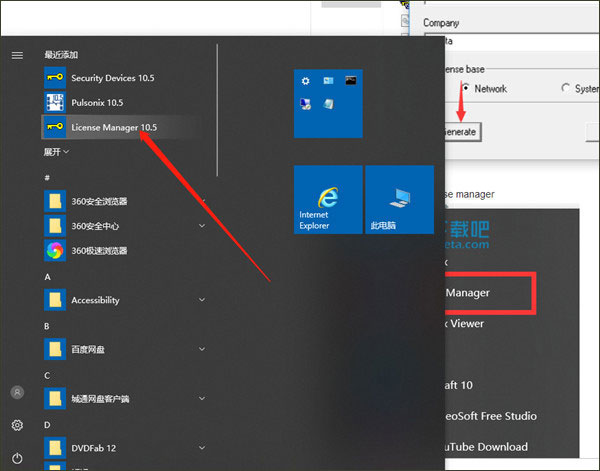Select the System radio button
This screenshot has height=471, width=600.
[568, 88]
